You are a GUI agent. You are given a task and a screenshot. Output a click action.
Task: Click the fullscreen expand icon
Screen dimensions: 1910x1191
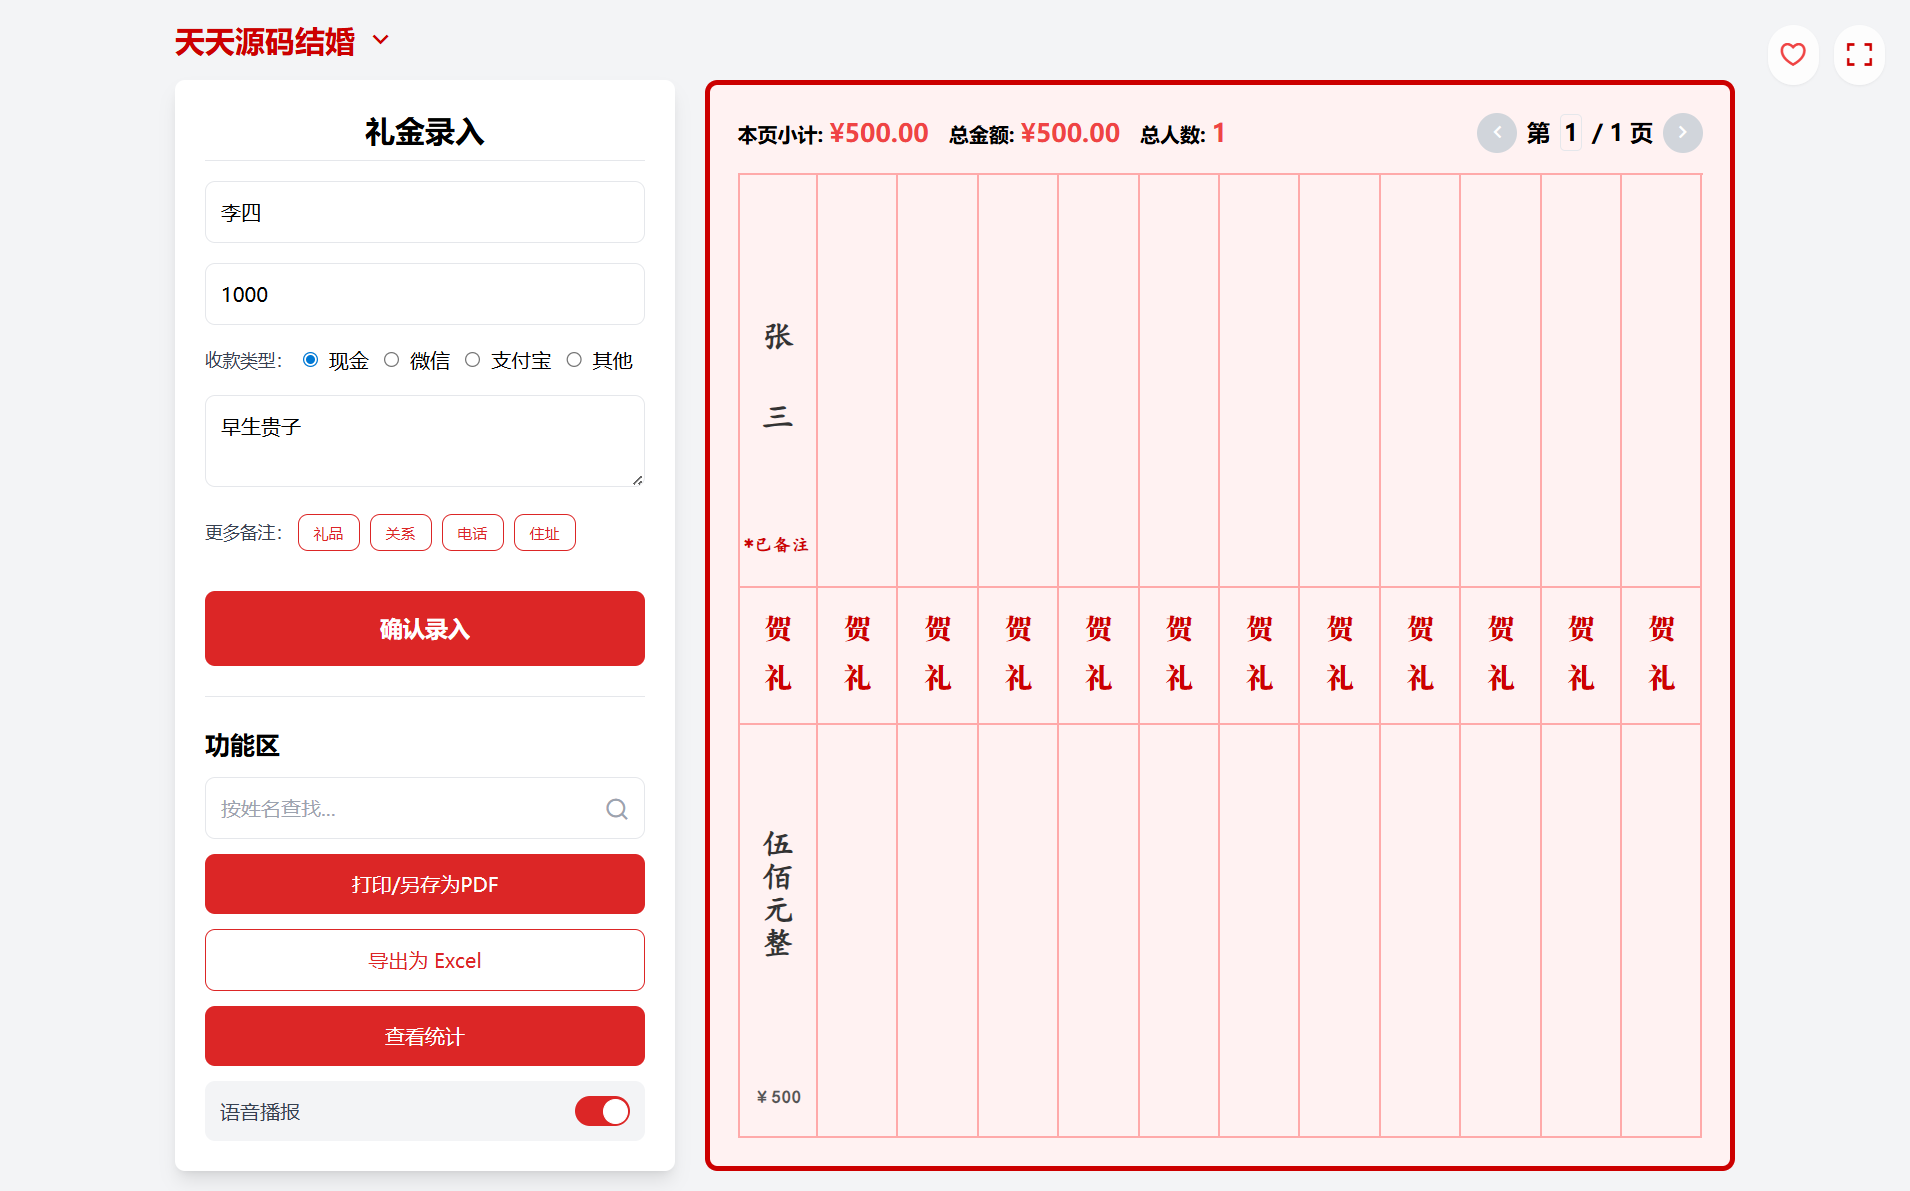[1859, 54]
